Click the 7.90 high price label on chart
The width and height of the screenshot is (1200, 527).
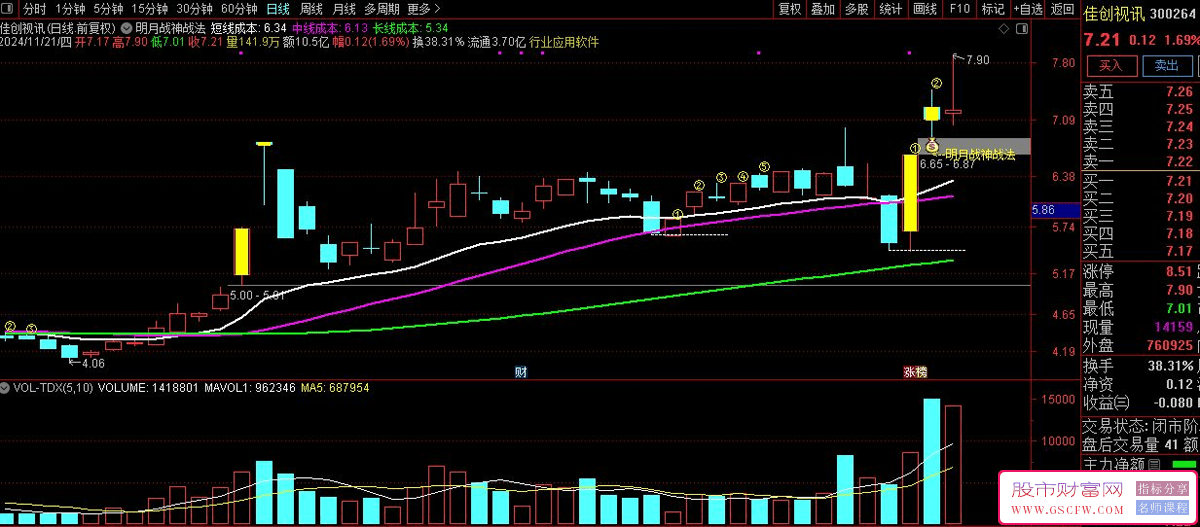point(977,60)
